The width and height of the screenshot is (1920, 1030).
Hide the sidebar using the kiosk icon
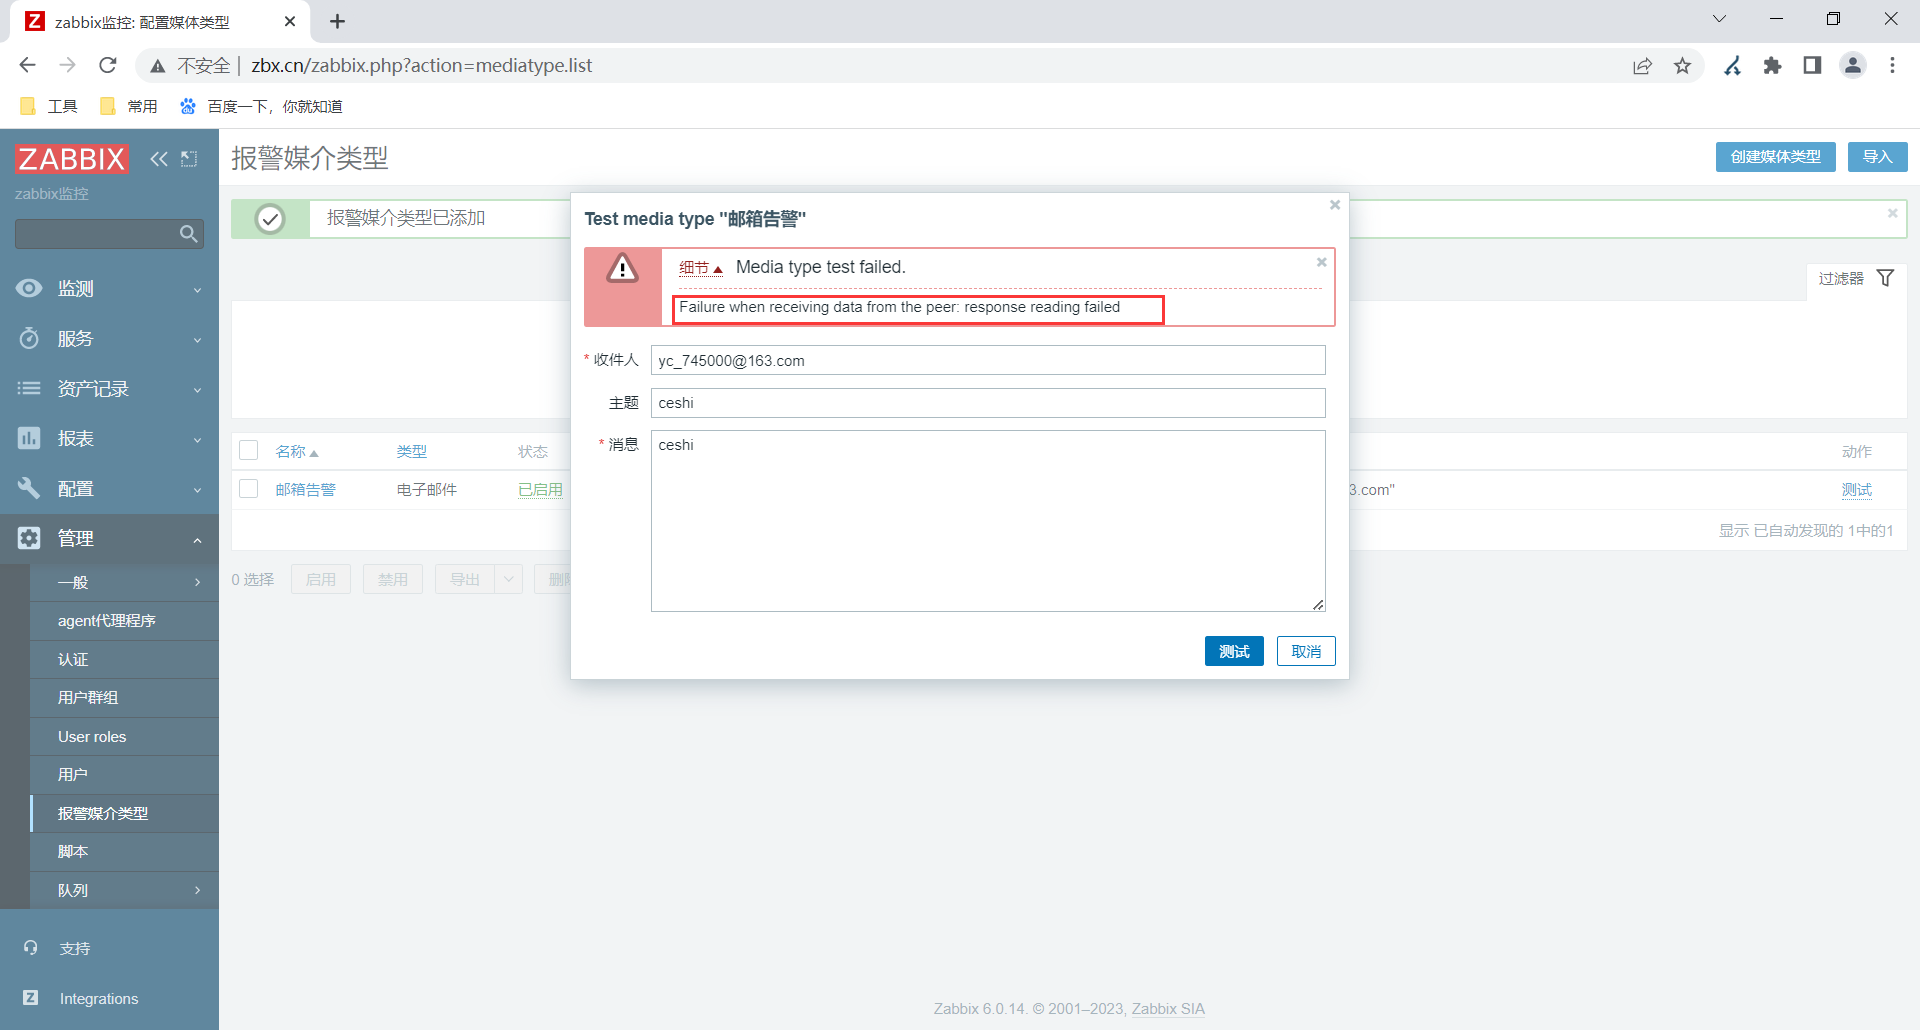tap(189, 159)
